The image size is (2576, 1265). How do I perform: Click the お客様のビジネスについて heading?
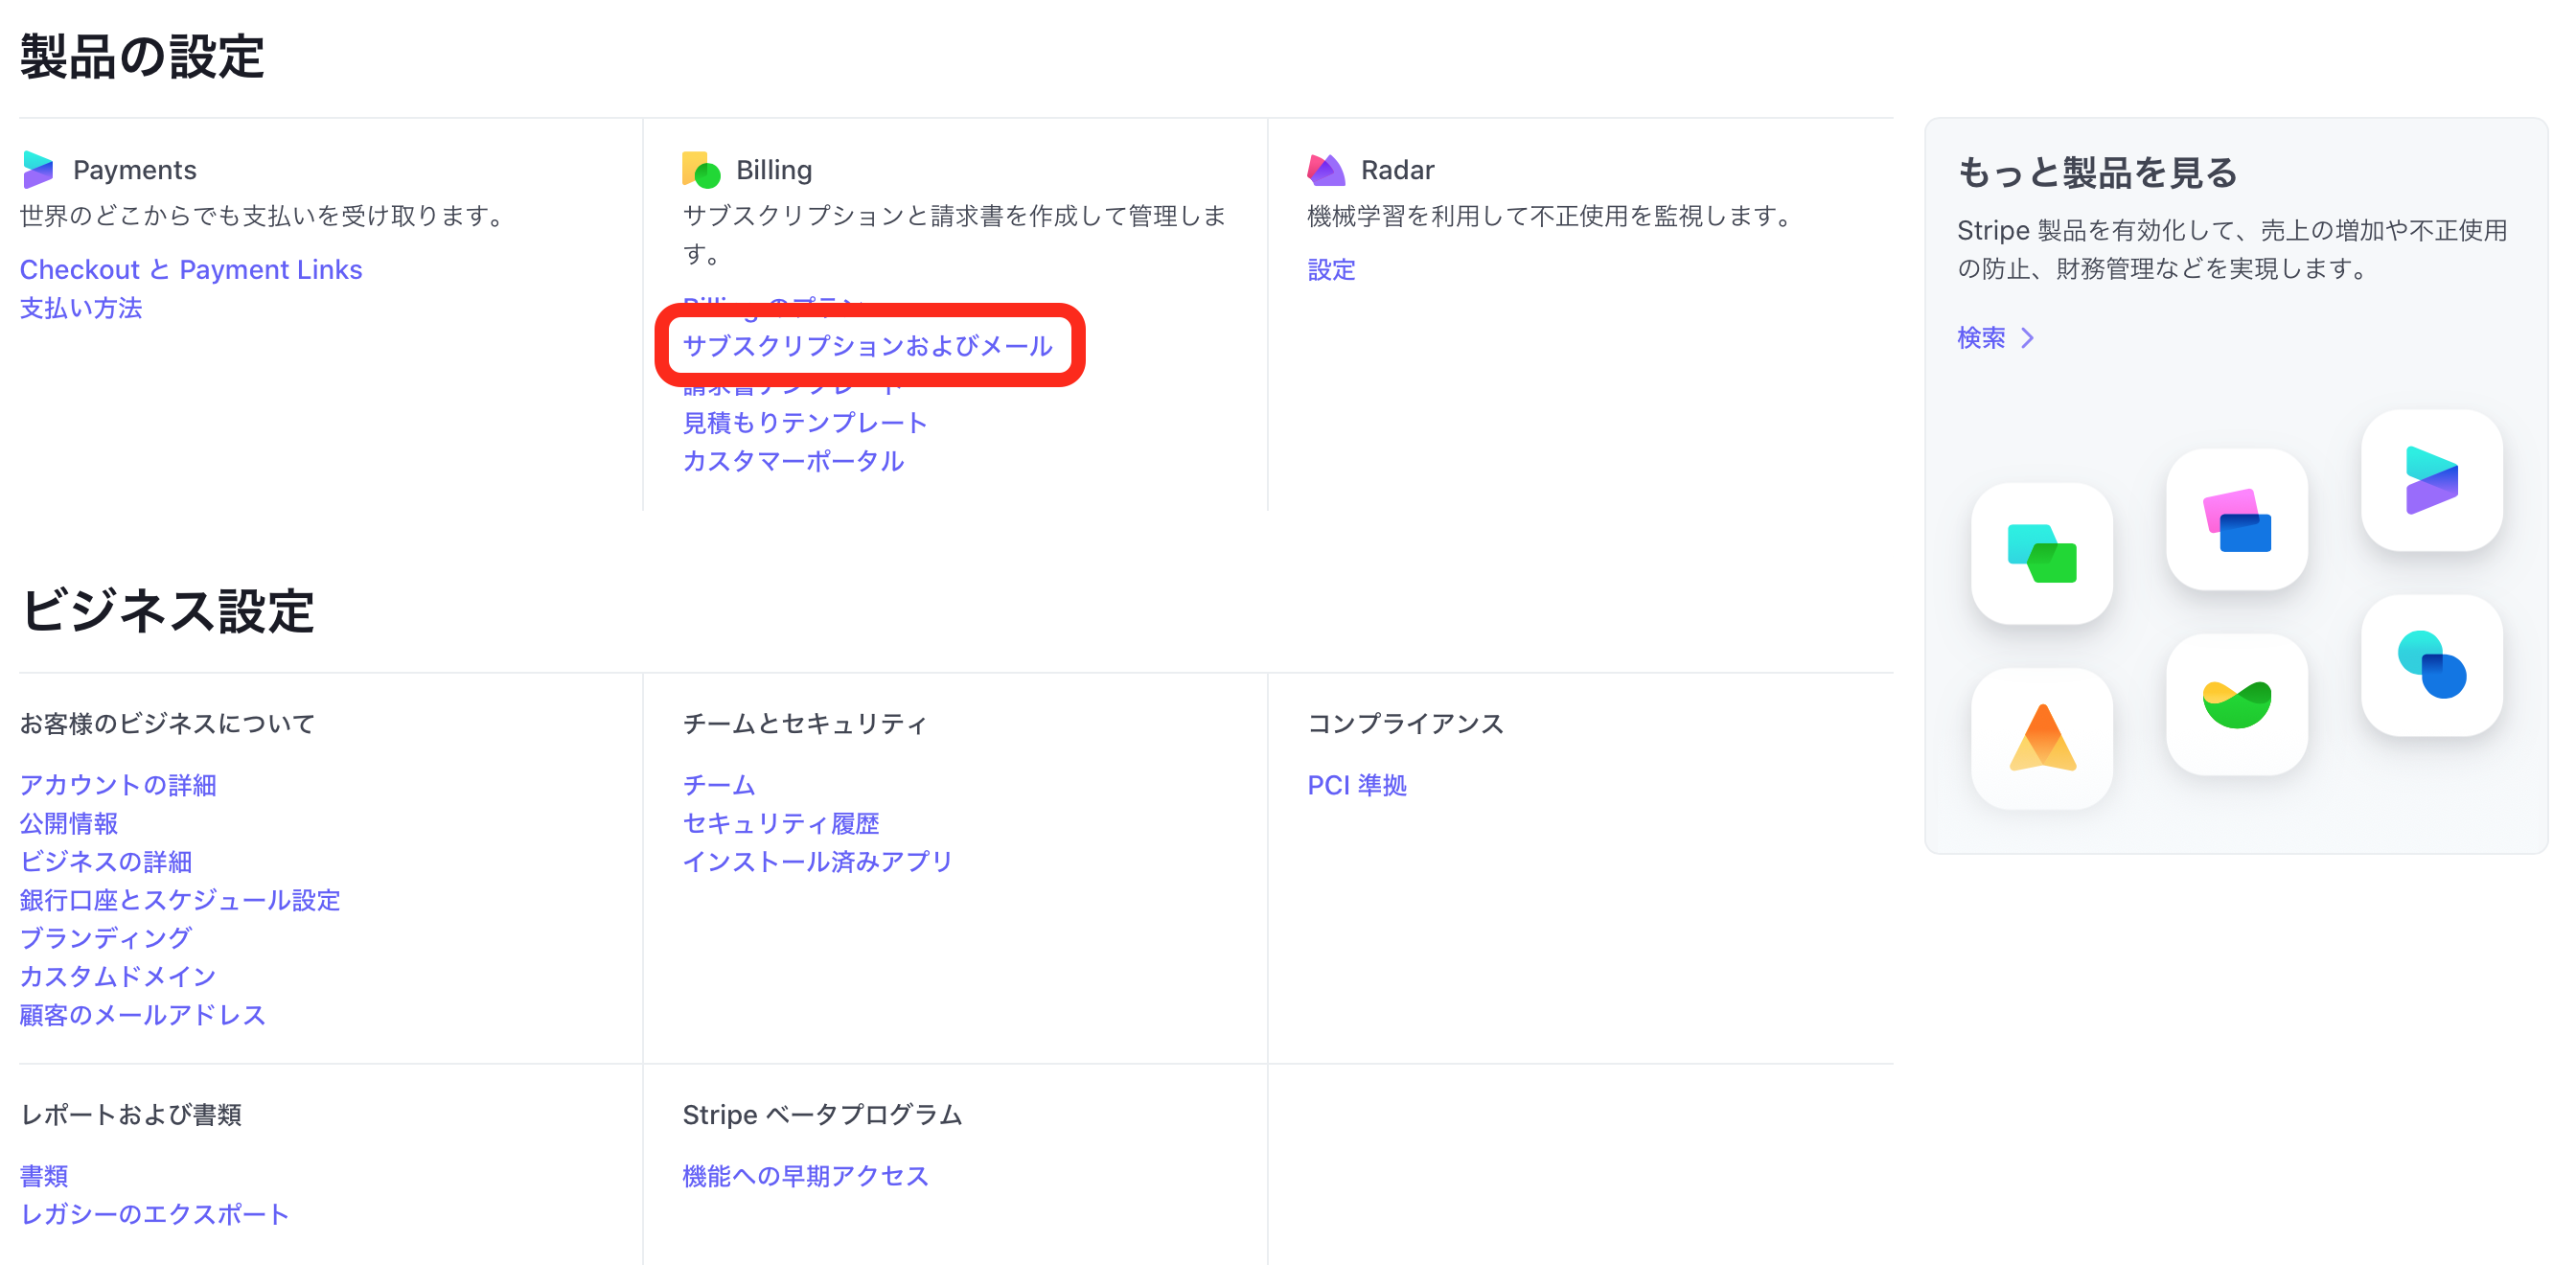coord(167,723)
